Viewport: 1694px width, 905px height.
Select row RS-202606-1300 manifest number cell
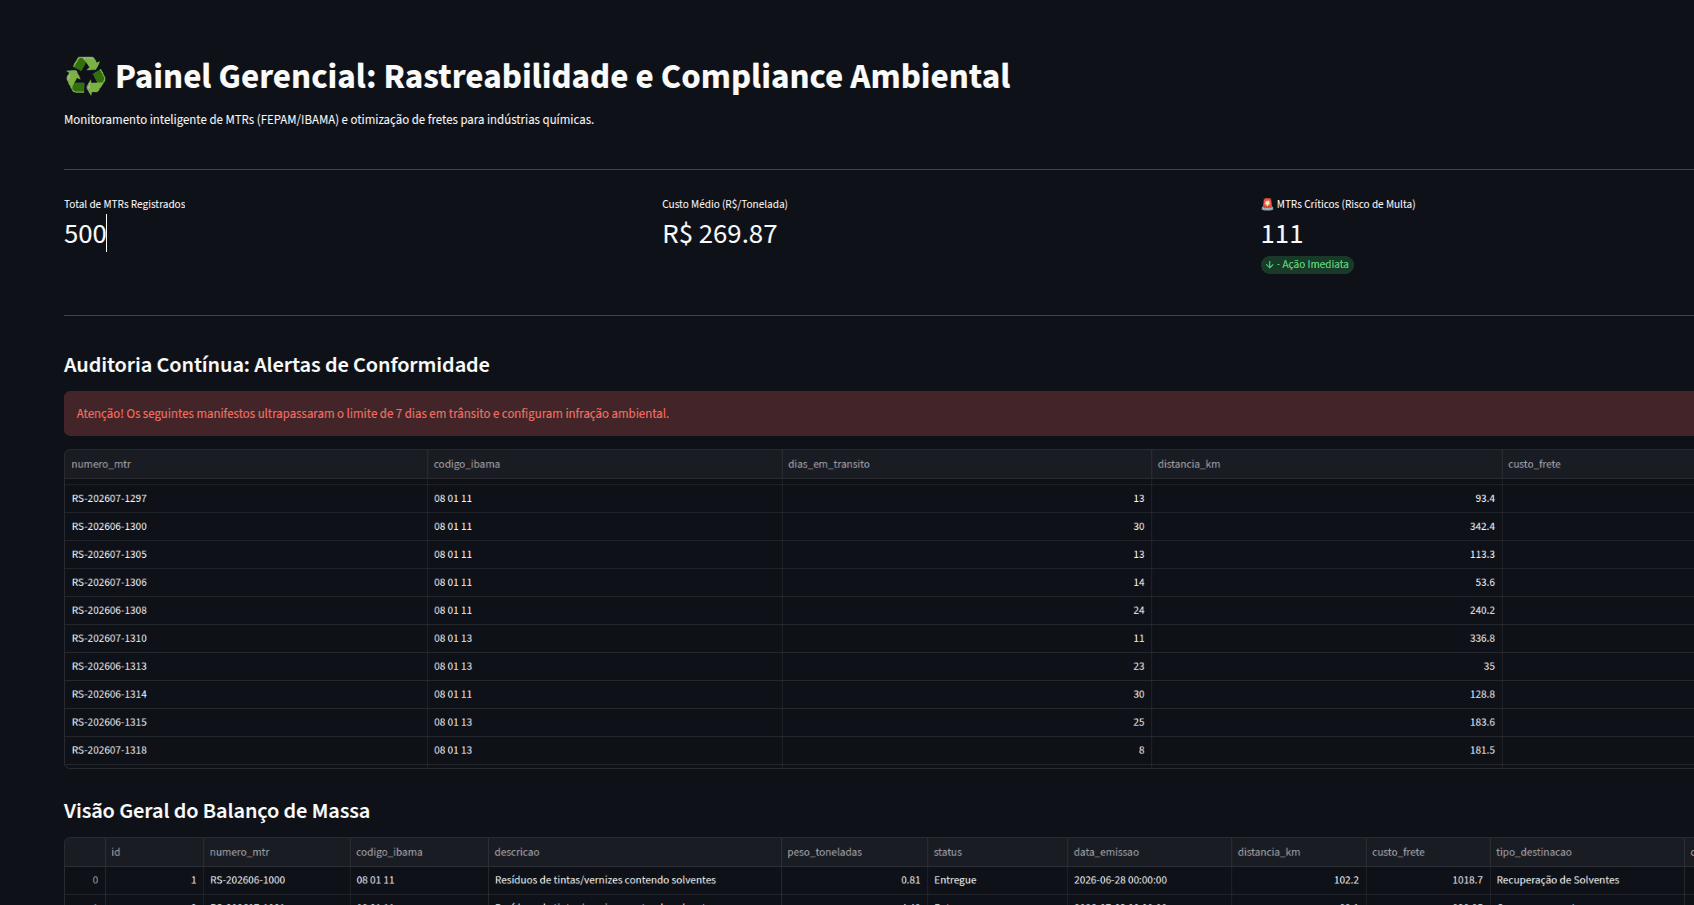coord(246,526)
